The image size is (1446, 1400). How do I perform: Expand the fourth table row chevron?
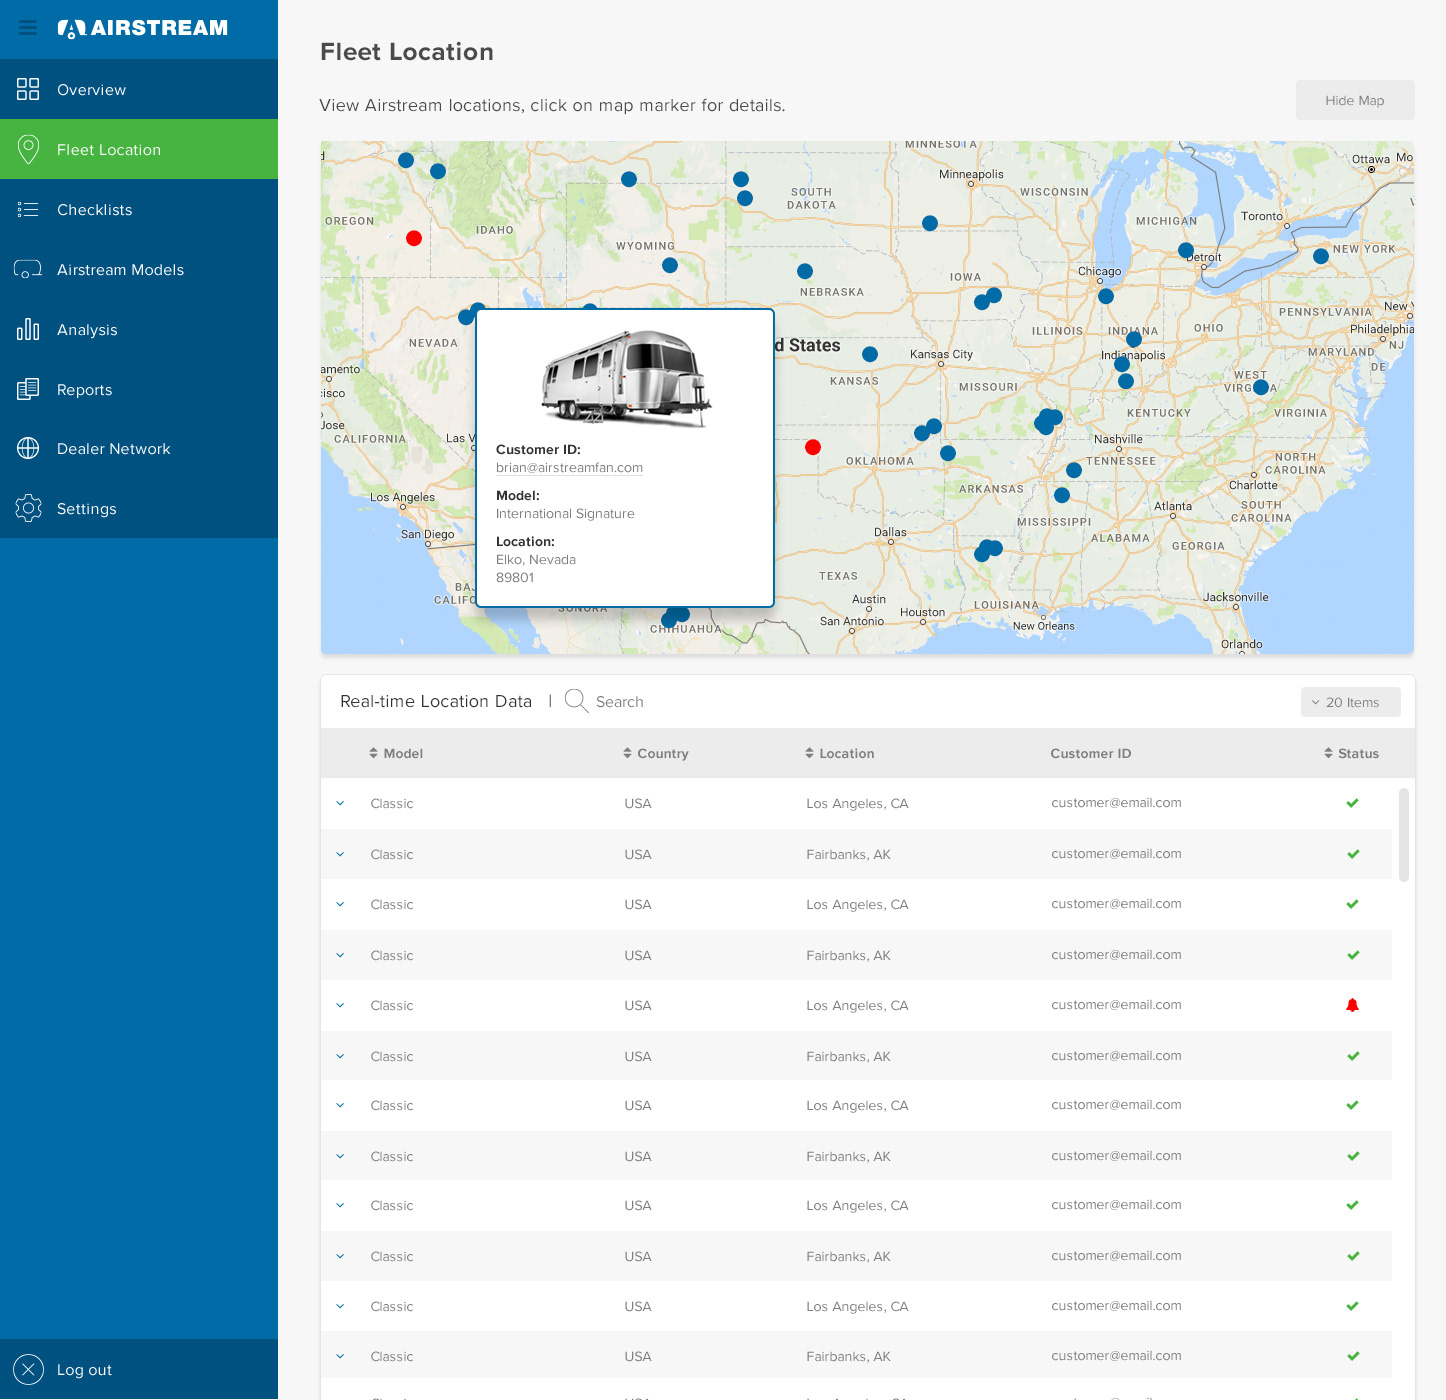tap(340, 955)
